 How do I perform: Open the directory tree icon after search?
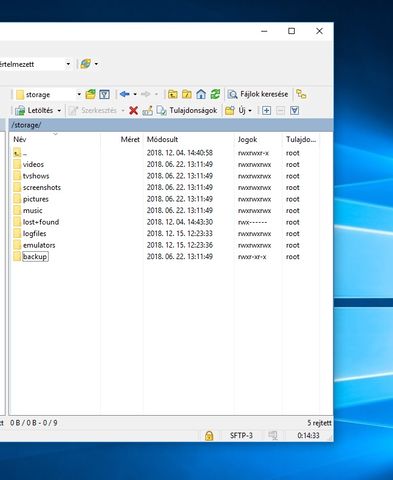click(x=301, y=94)
